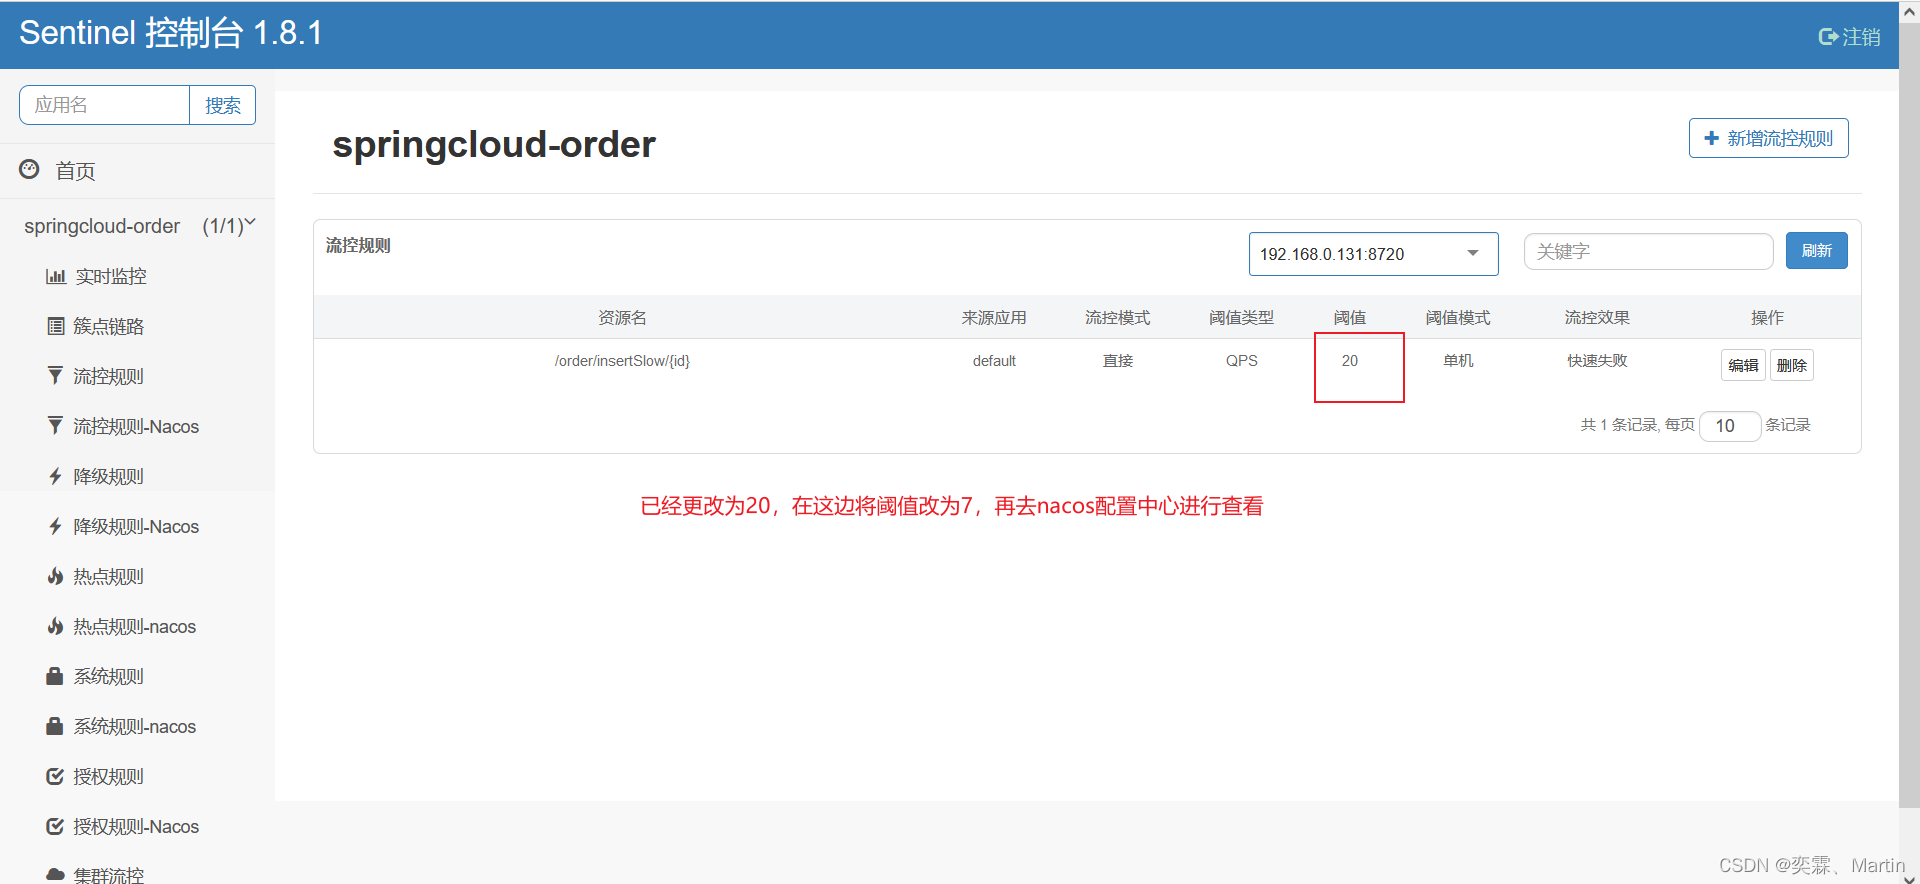This screenshot has width=1920, height=884.
Task: Click the 关键字 keyword search field
Action: (x=1647, y=252)
